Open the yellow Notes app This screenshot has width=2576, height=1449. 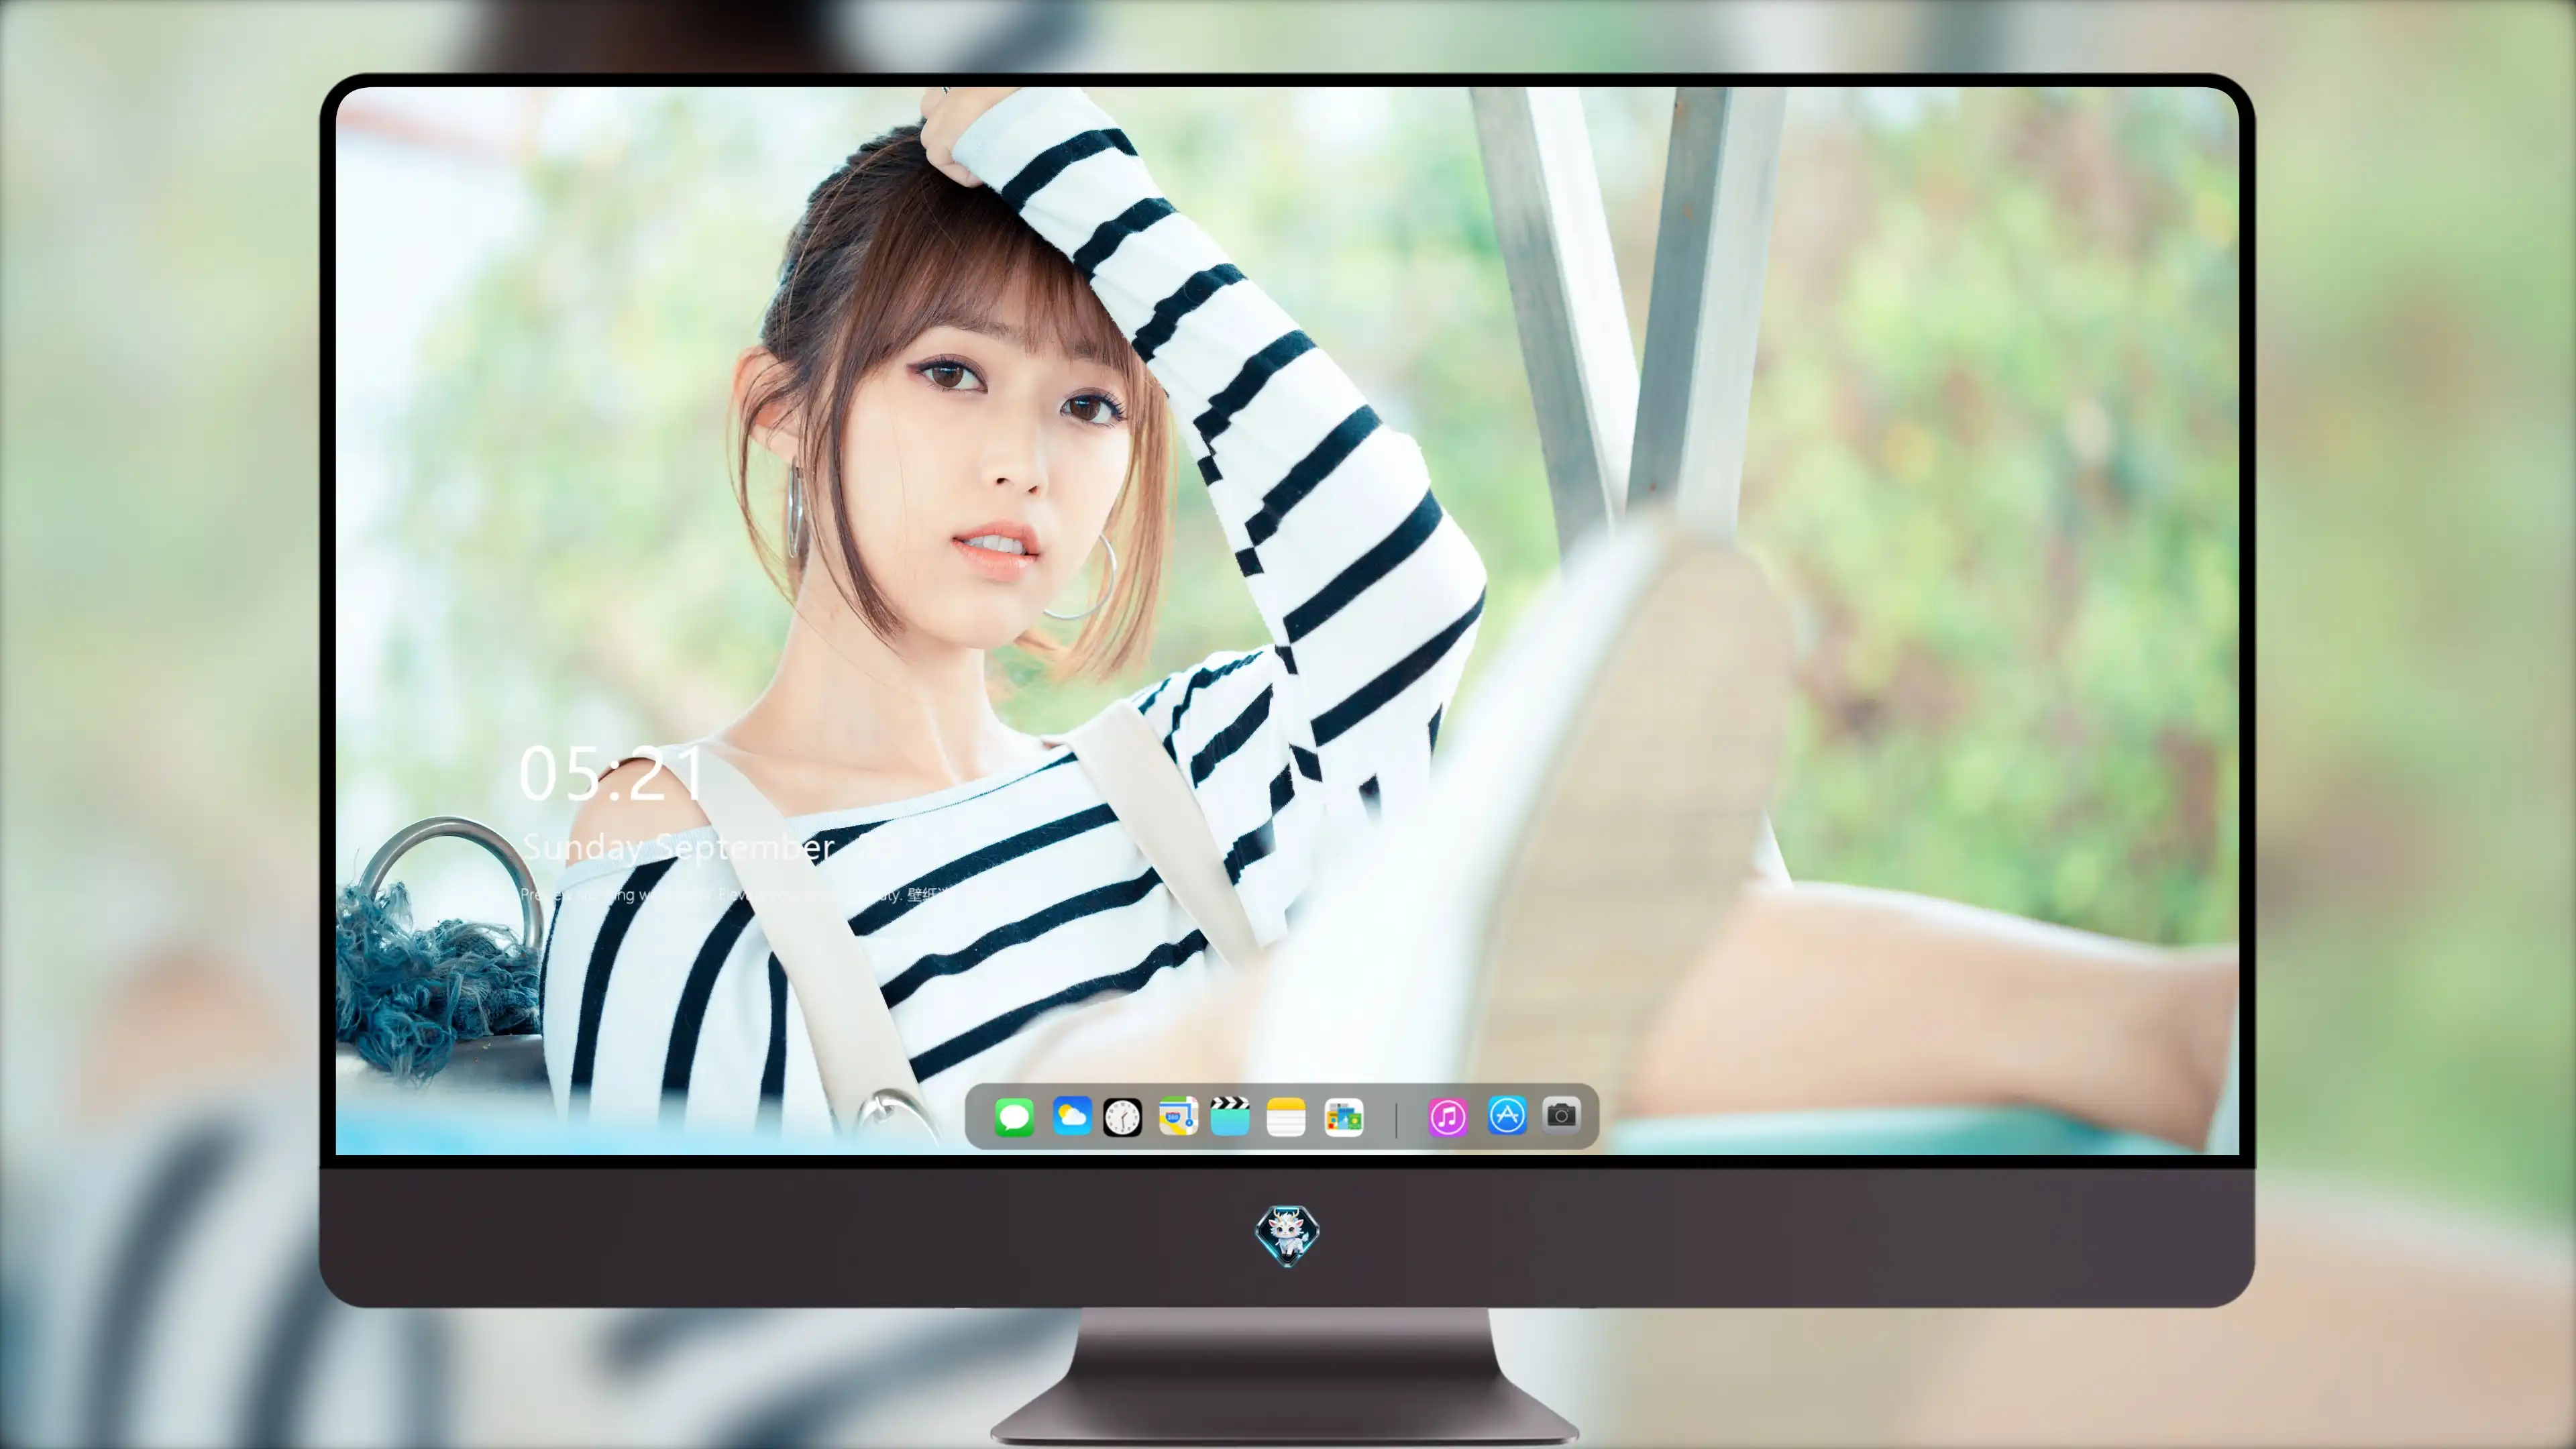coord(1286,1117)
